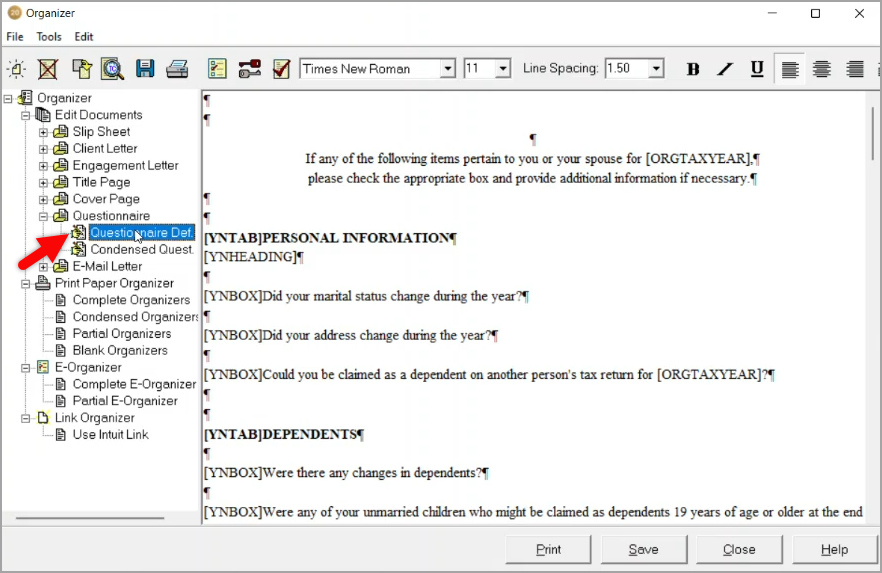The width and height of the screenshot is (882, 573).
Task: Click the keys icon in toolbar
Action: 249,69
